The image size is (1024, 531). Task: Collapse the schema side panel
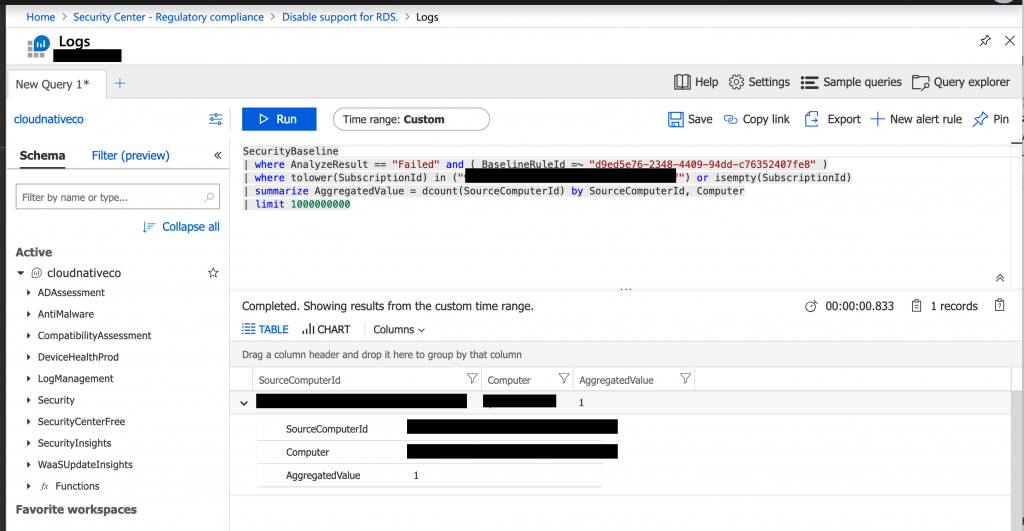click(x=217, y=155)
